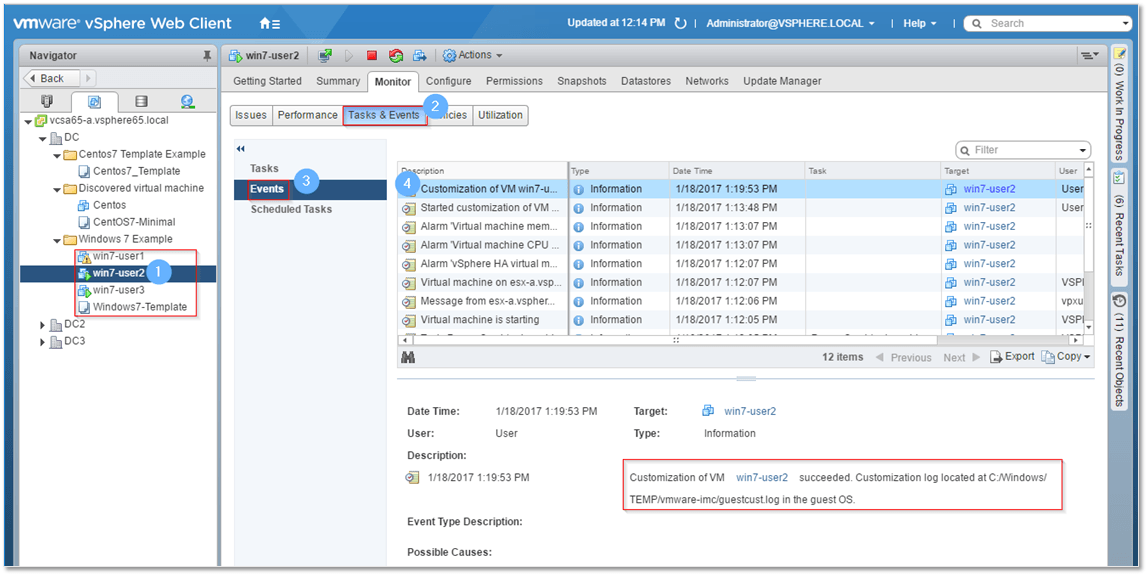Open Work In Progress side panel
This screenshot has width=1148, height=576.
tap(1119, 104)
